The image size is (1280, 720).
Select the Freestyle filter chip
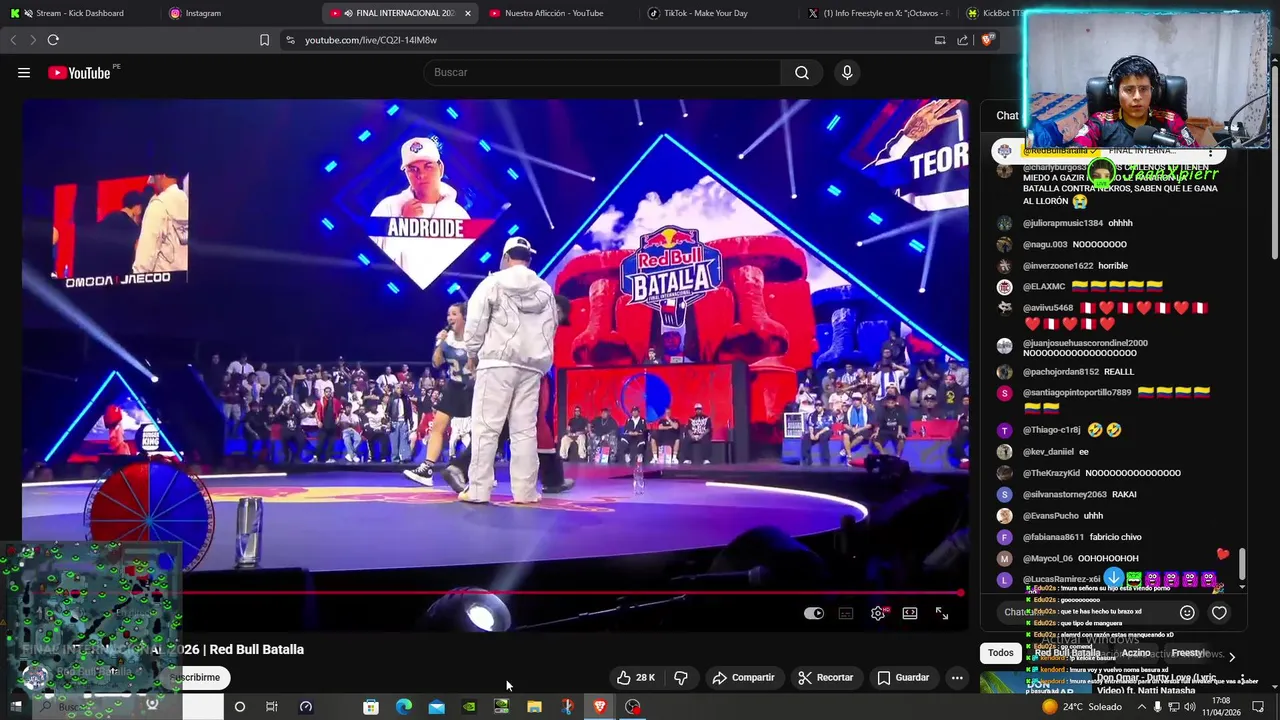[1190, 653]
